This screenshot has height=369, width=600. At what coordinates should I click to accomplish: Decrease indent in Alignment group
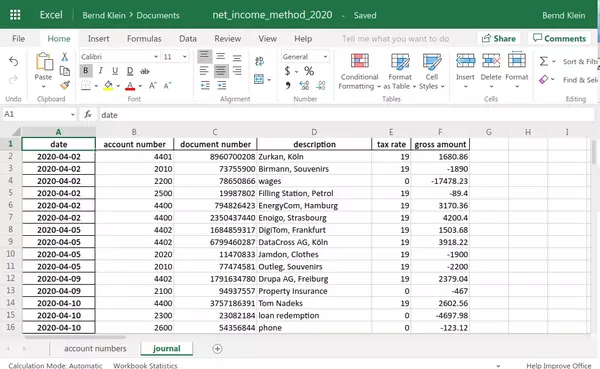coord(205,85)
